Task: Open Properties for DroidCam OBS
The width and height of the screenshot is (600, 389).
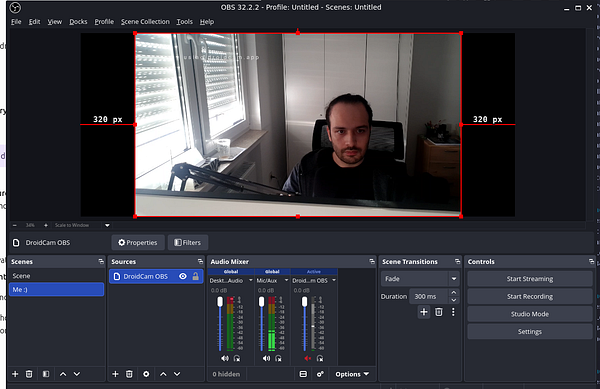Action: [x=138, y=243]
